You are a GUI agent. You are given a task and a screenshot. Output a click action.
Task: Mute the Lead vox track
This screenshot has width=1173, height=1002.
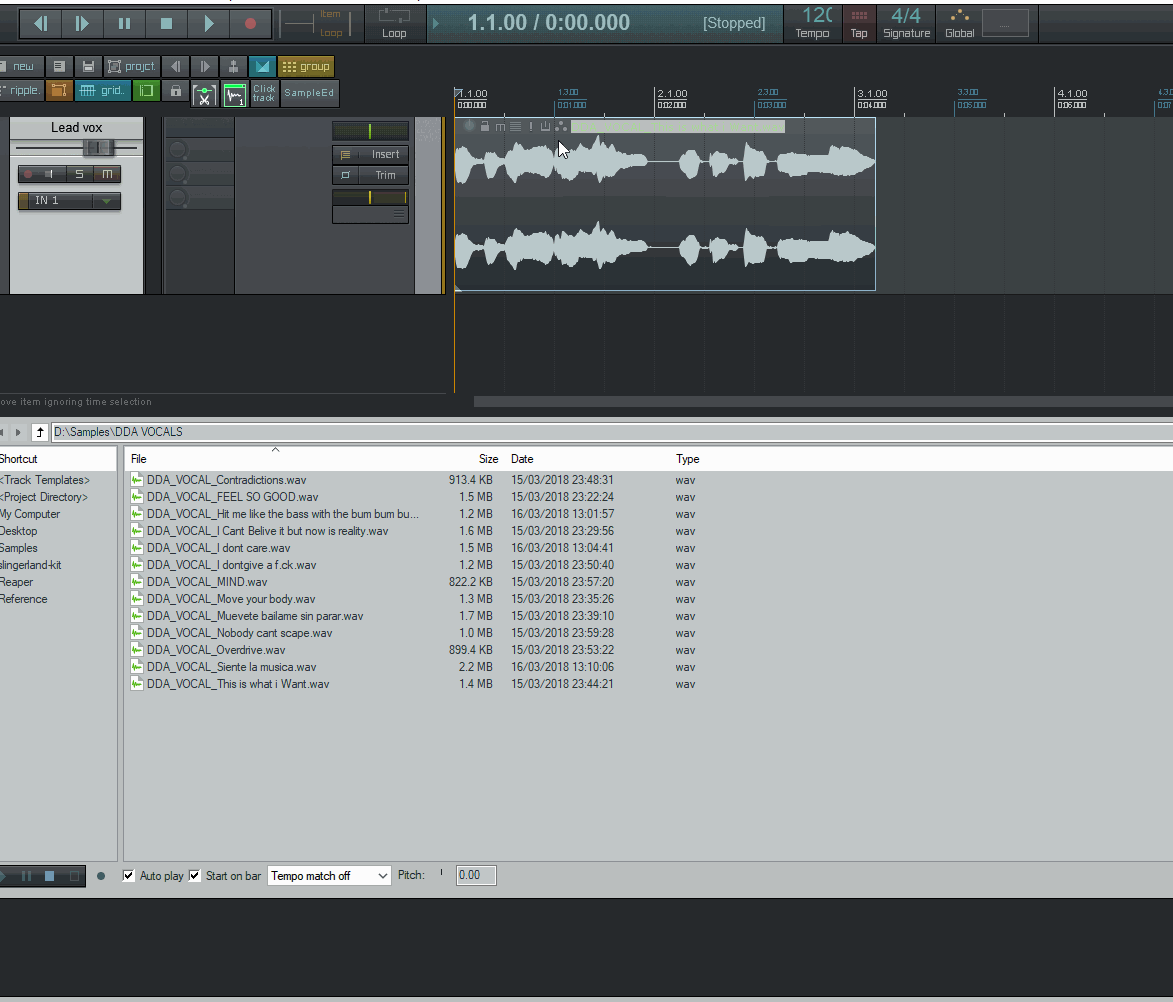tap(107, 174)
